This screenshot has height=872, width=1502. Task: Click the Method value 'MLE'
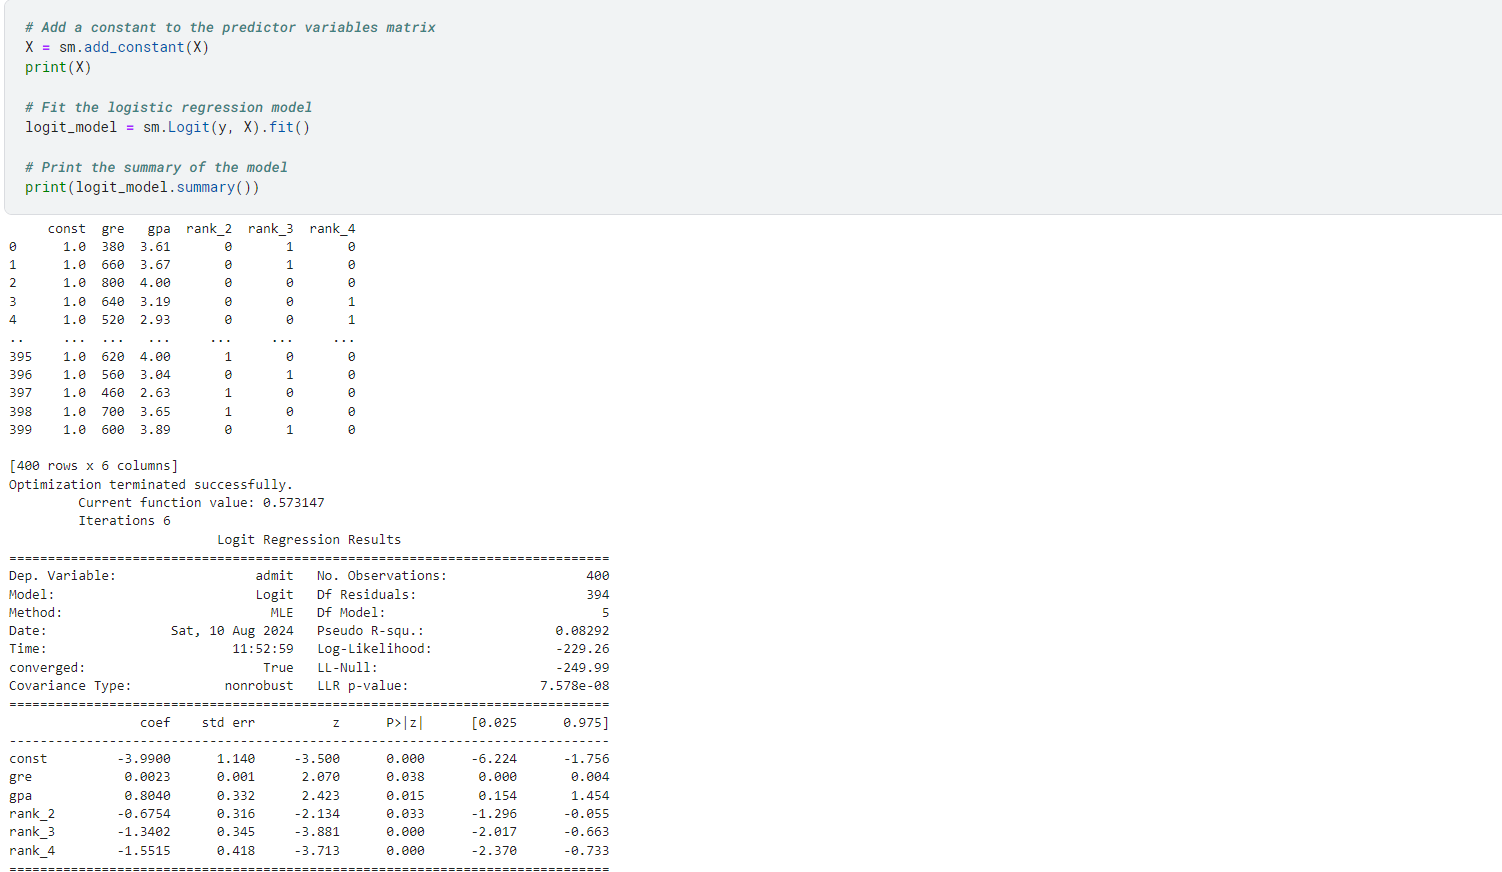pos(282,613)
